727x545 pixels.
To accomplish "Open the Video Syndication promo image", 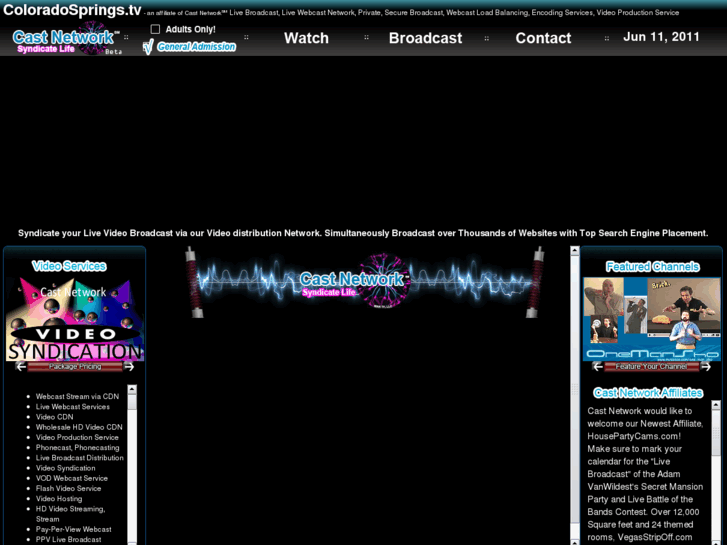I will click(75, 319).
